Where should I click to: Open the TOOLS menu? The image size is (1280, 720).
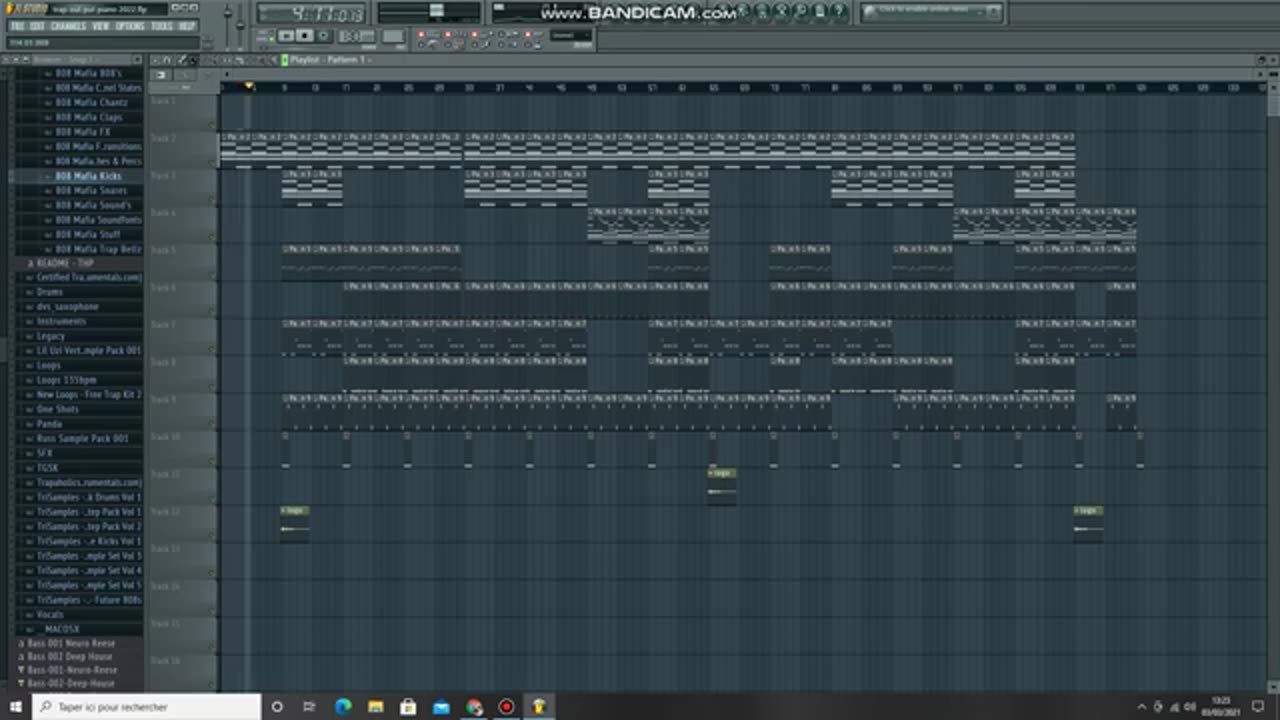162,26
